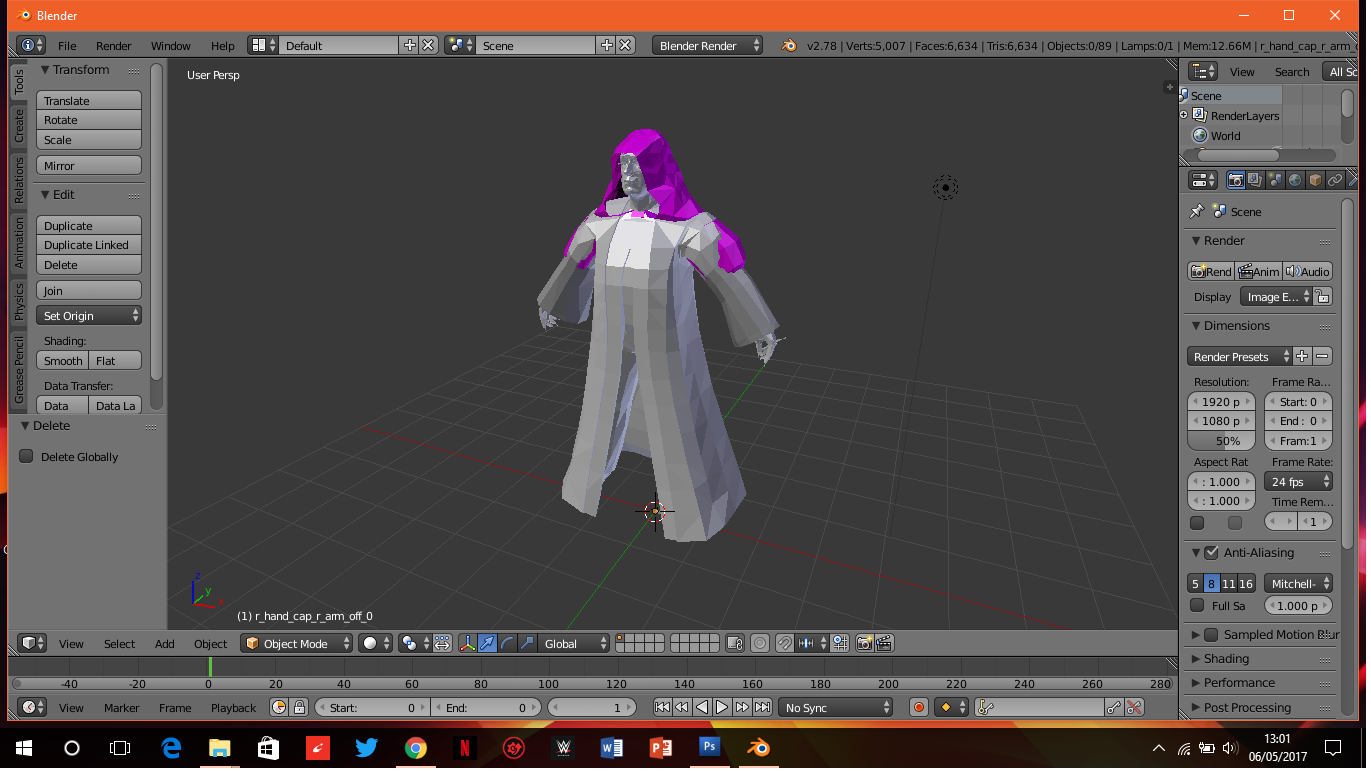This screenshot has width=1371, height=771.
Task: Open the 3D viewport Add menu
Action: click(x=165, y=644)
